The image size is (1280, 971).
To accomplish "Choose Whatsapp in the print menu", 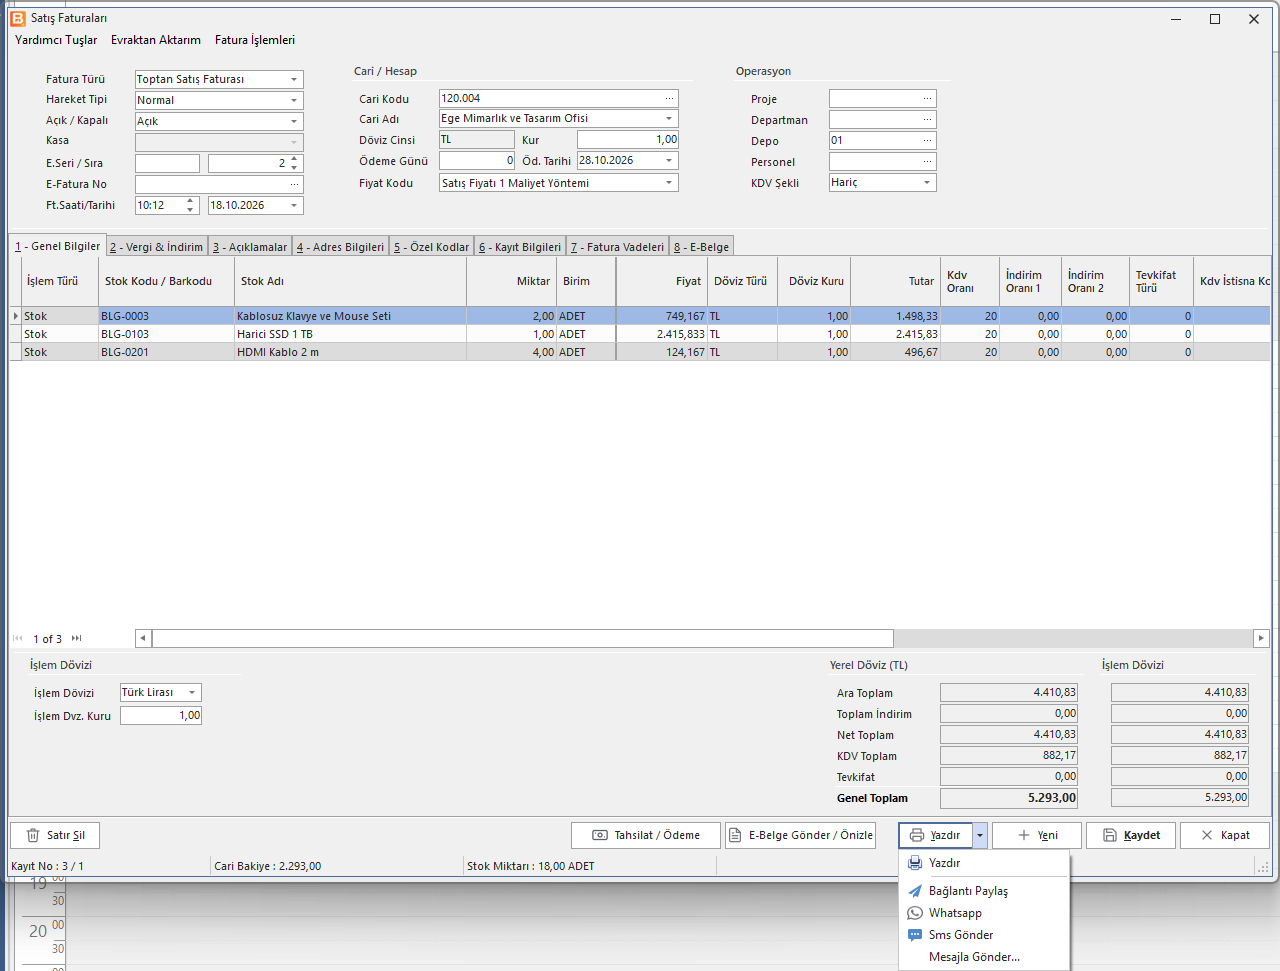I will point(984,913).
